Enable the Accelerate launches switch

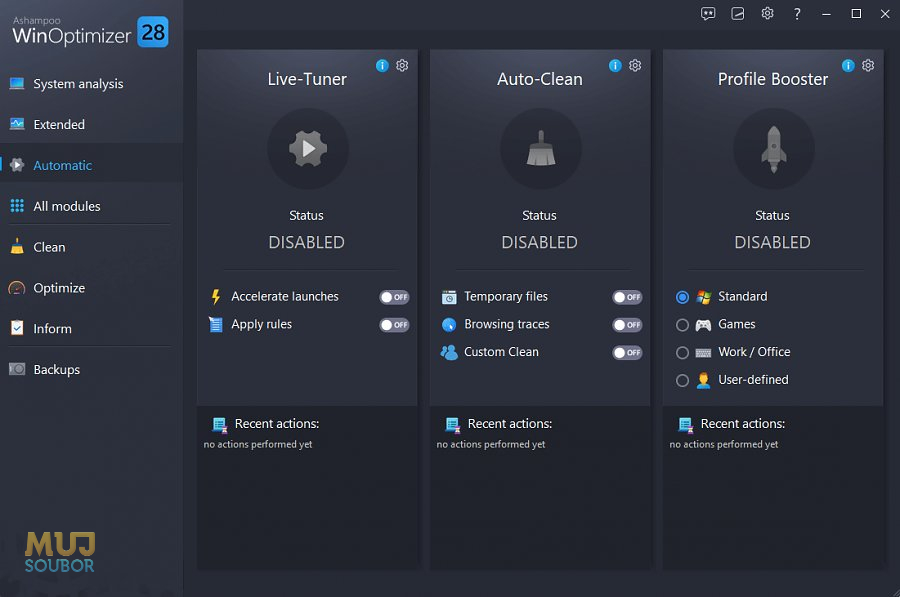394,297
